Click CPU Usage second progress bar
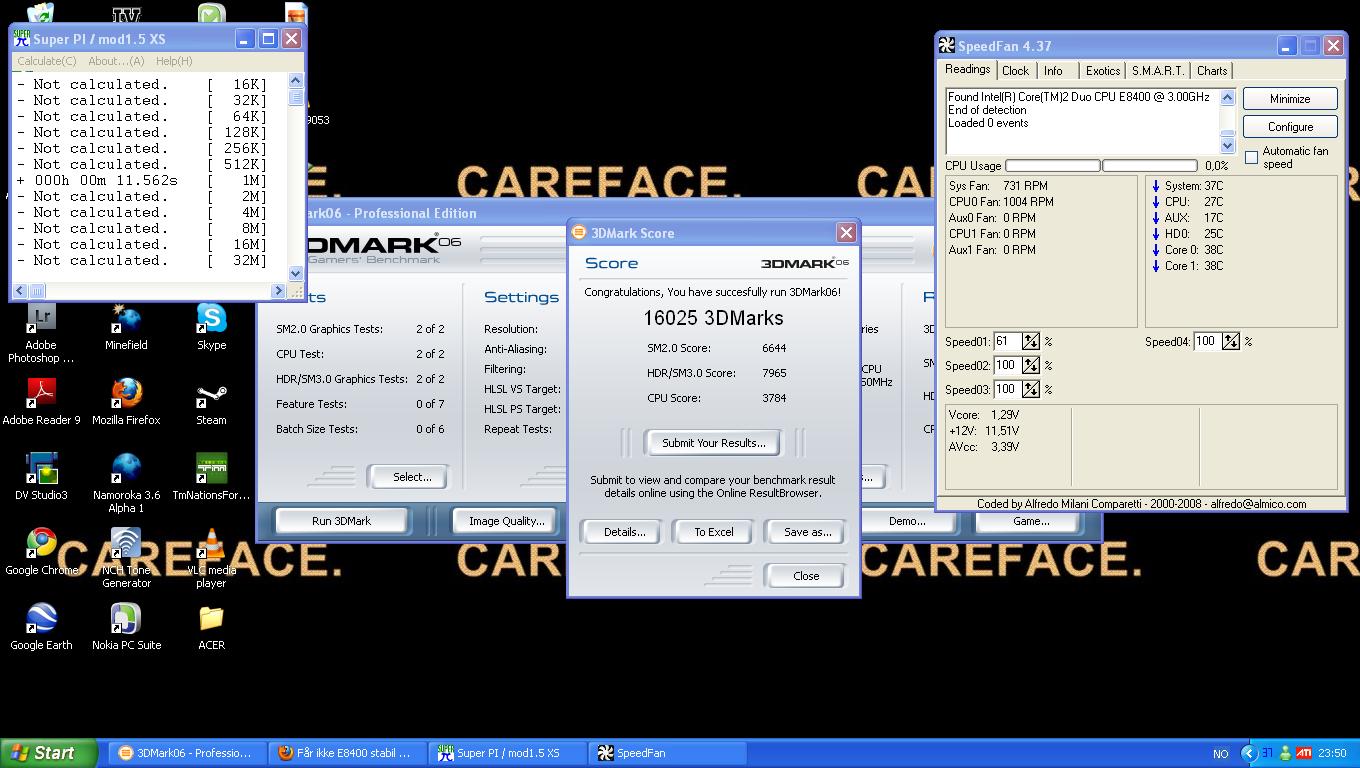This screenshot has height=768, width=1360. click(1150, 166)
